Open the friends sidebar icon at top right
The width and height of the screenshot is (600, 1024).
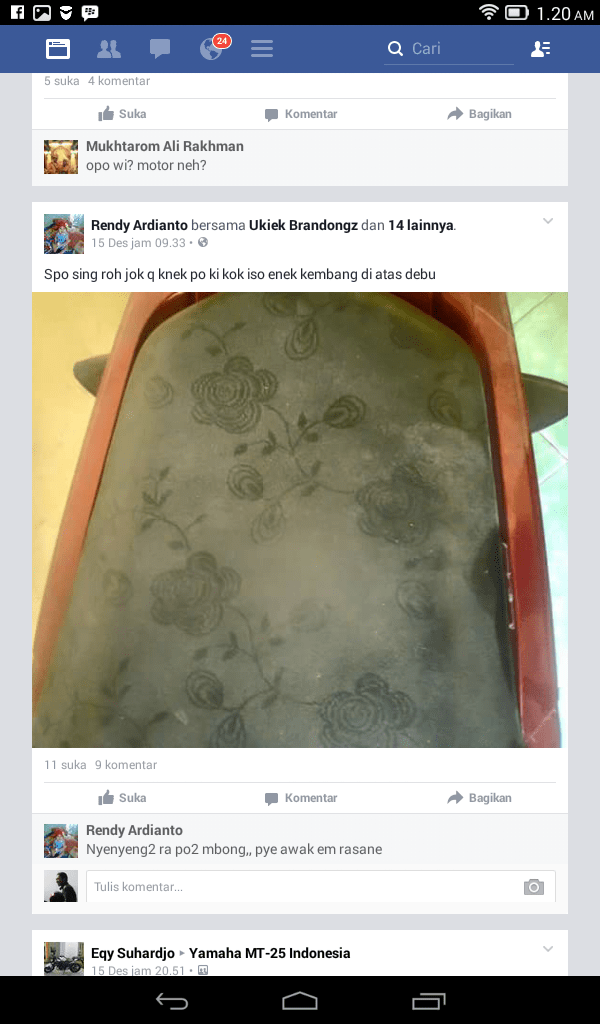(541, 49)
